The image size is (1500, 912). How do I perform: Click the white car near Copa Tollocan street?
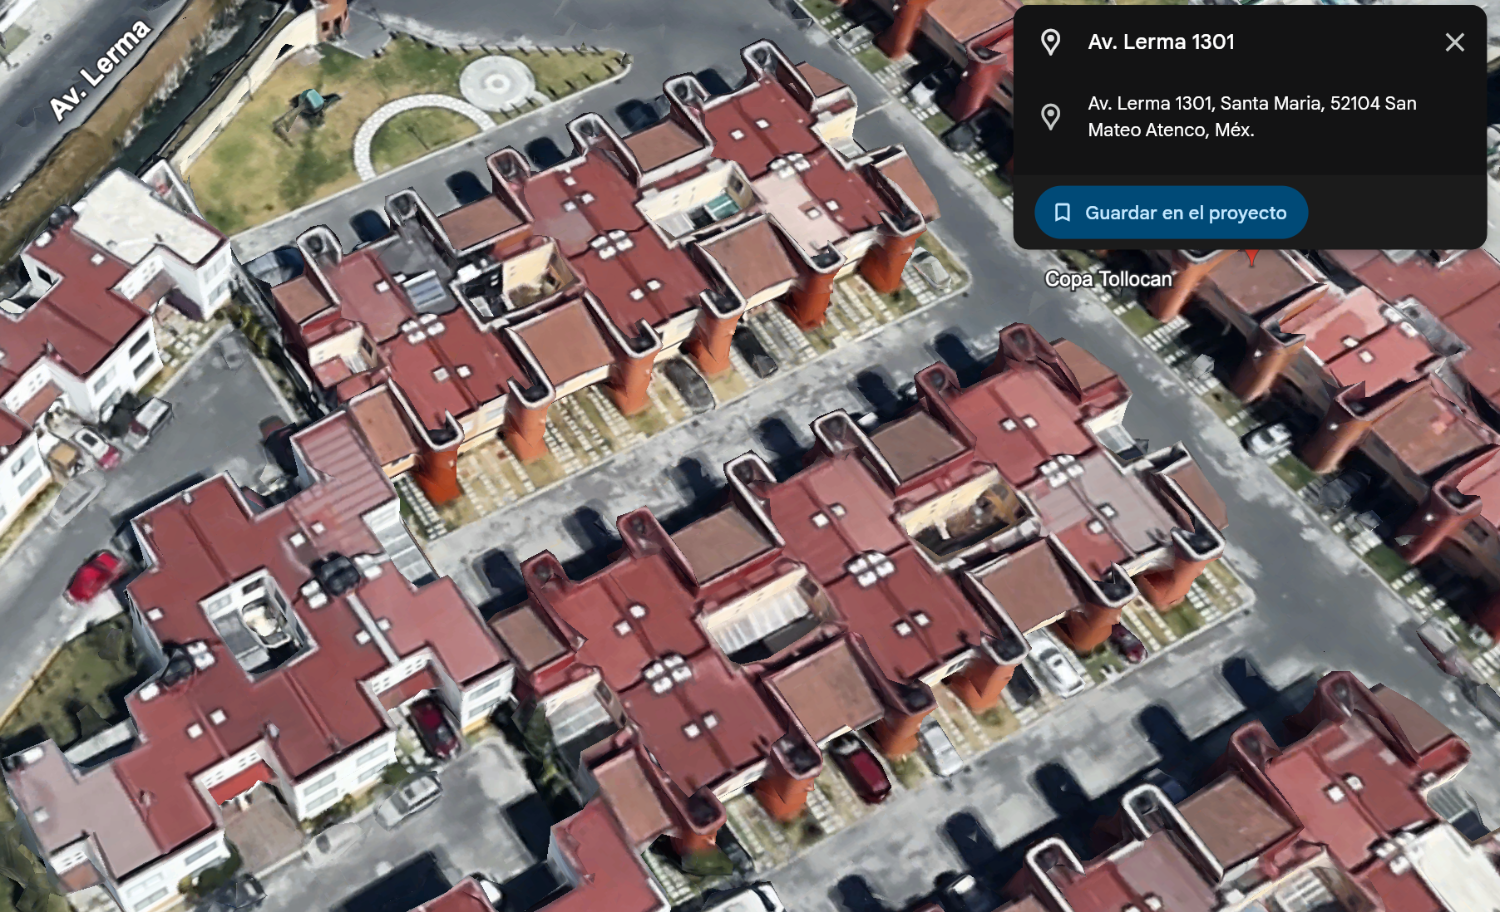(1268, 438)
